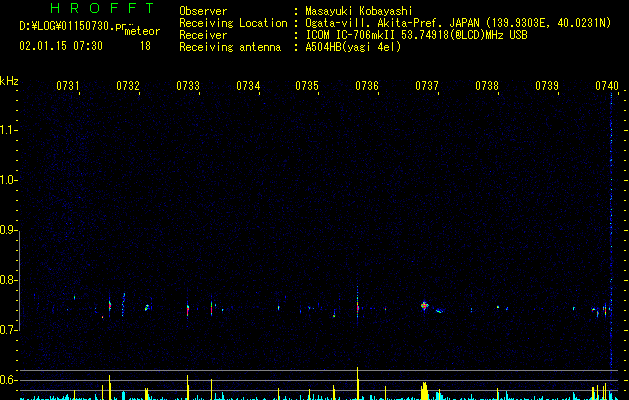
Task: Click the 0737 time marker
Action: pyautogui.click(x=427, y=85)
